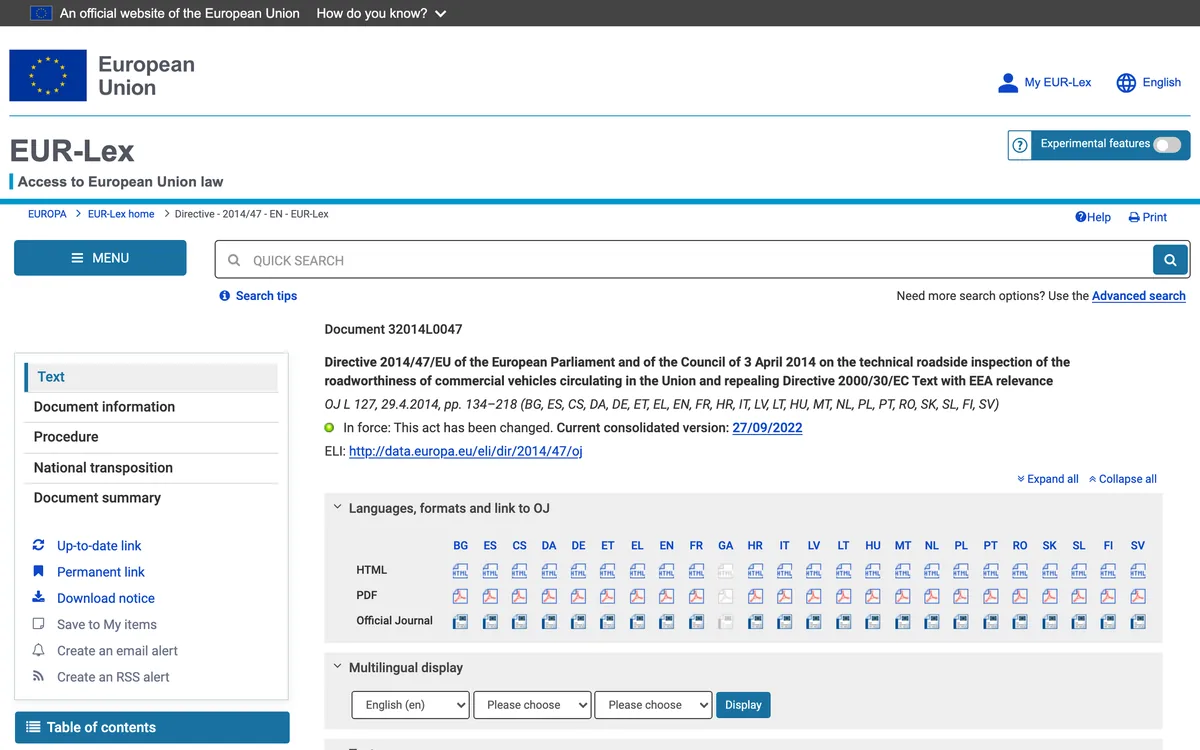Open the EN Official Journal icon
This screenshot has height=750, width=1200.
pyautogui.click(x=667, y=621)
